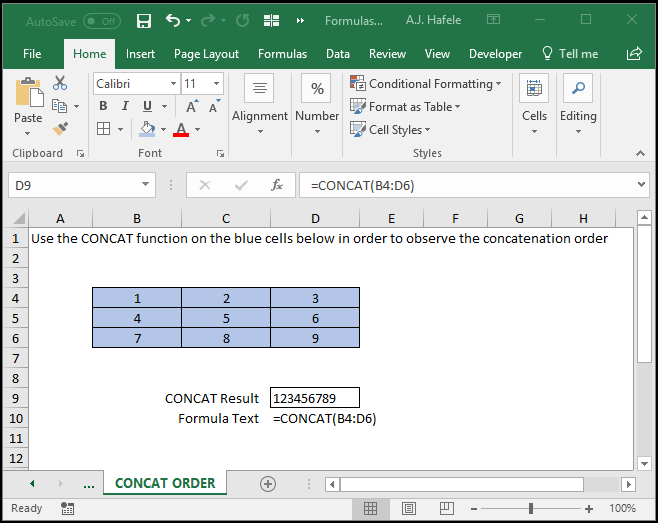
Task: Click the Undo arrow icon
Action: (172, 20)
